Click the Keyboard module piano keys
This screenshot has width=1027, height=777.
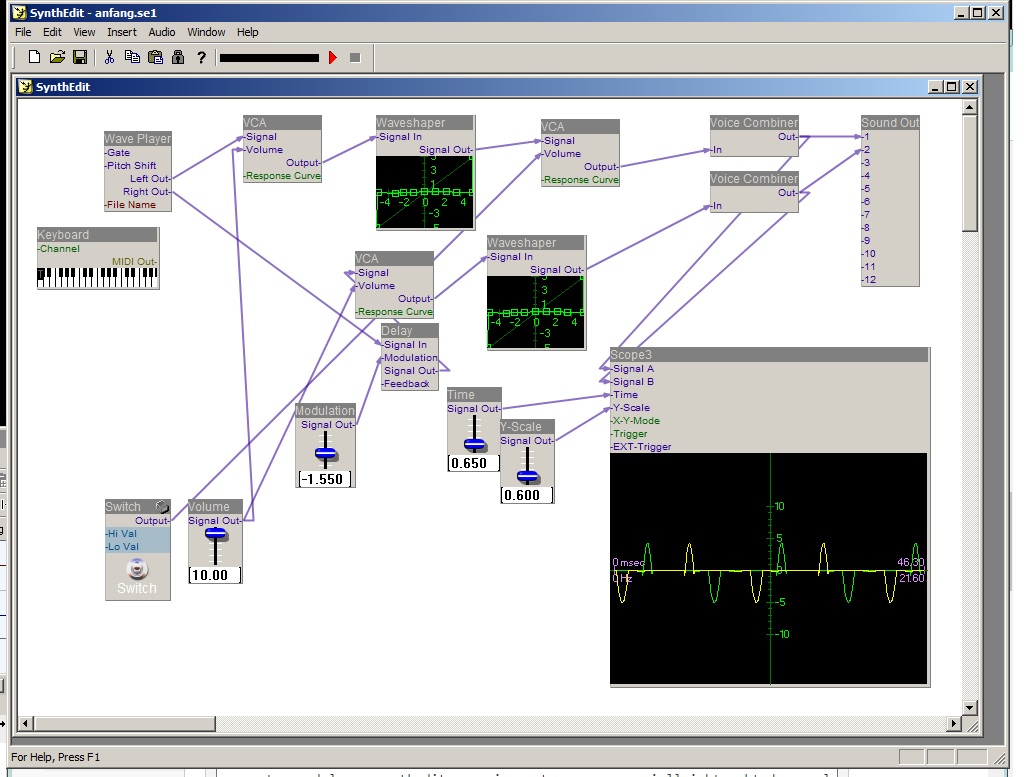pyautogui.click(x=97, y=277)
